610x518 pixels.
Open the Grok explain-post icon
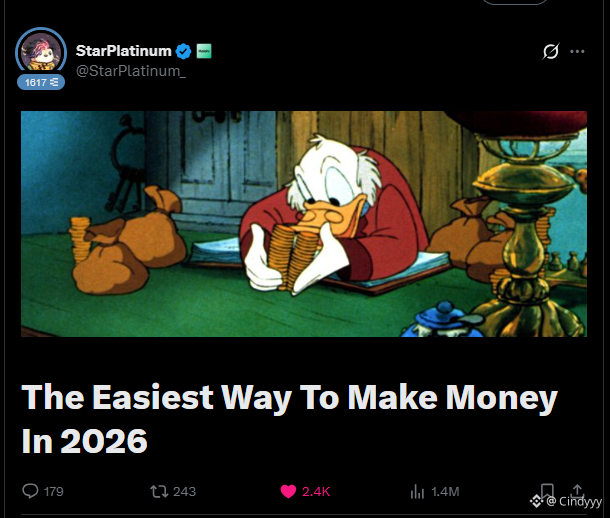tap(550, 51)
